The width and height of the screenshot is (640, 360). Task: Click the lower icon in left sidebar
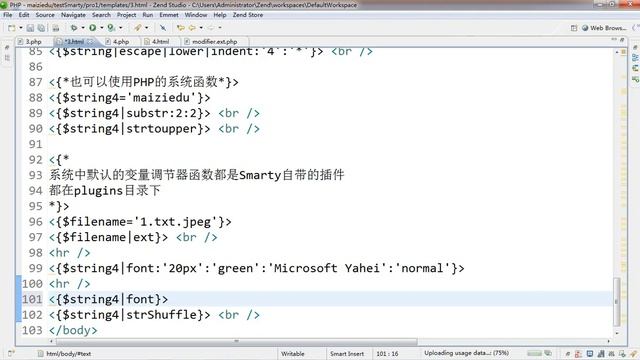(x=7, y=58)
